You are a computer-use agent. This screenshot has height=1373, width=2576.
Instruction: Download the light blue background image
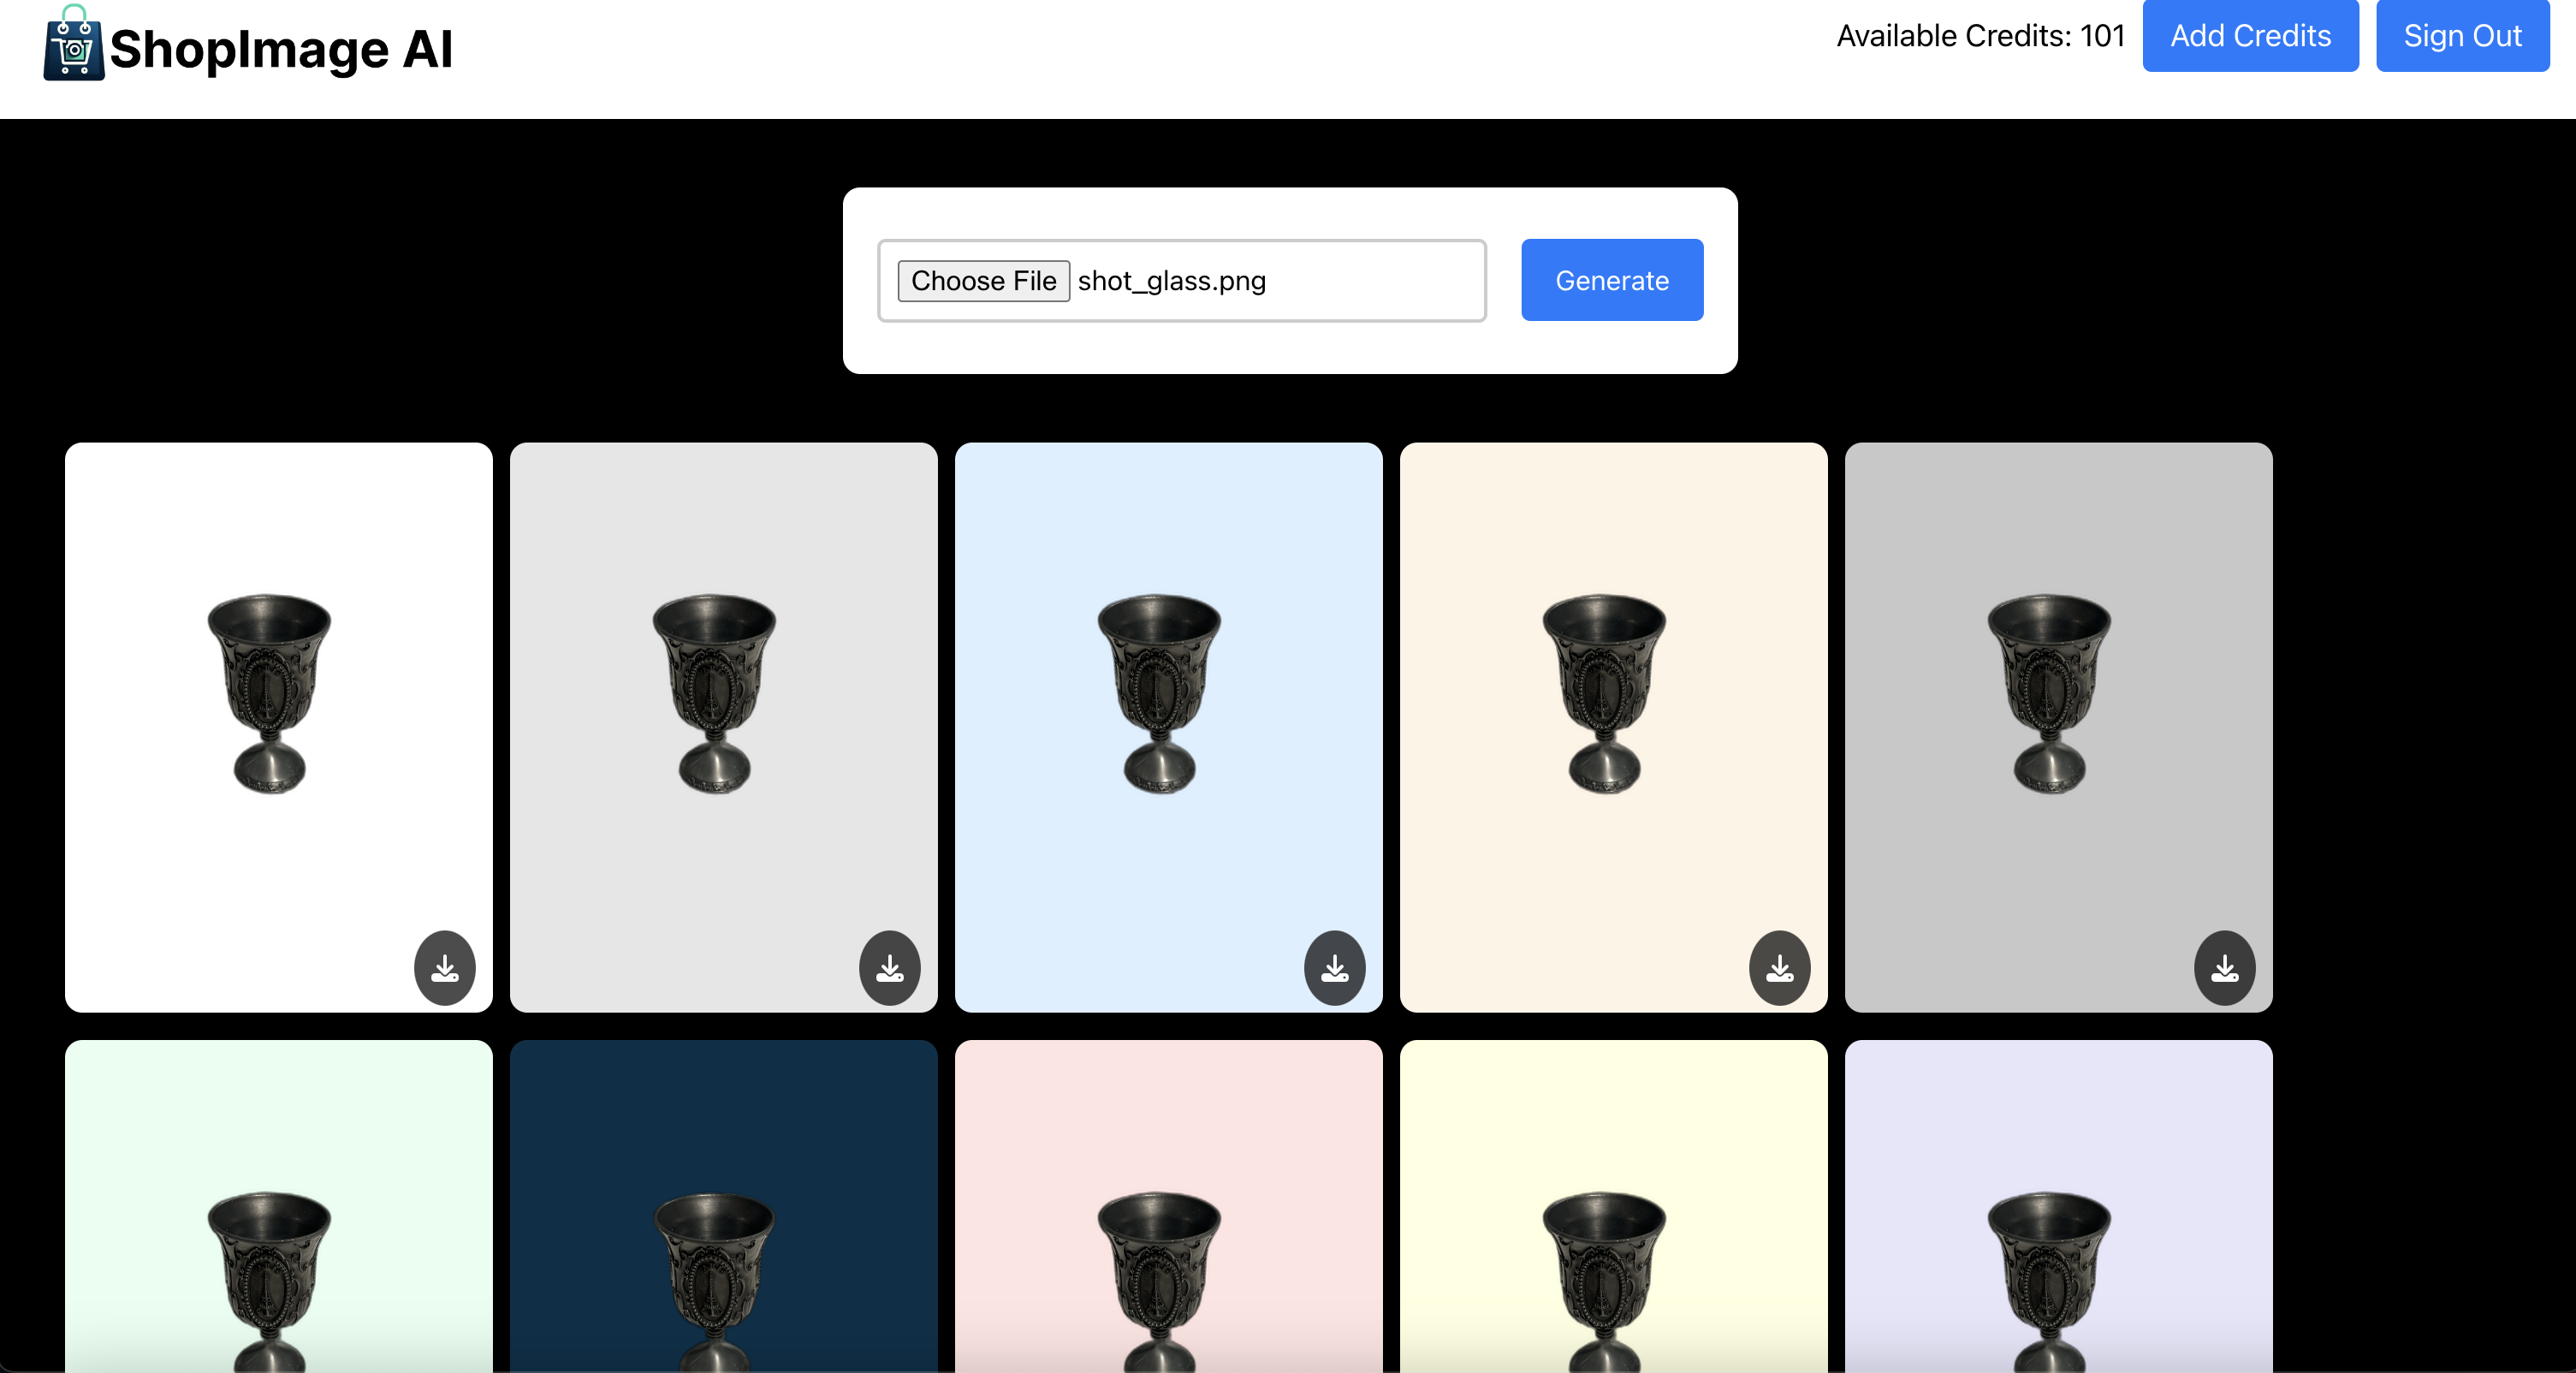tap(1335, 967)
